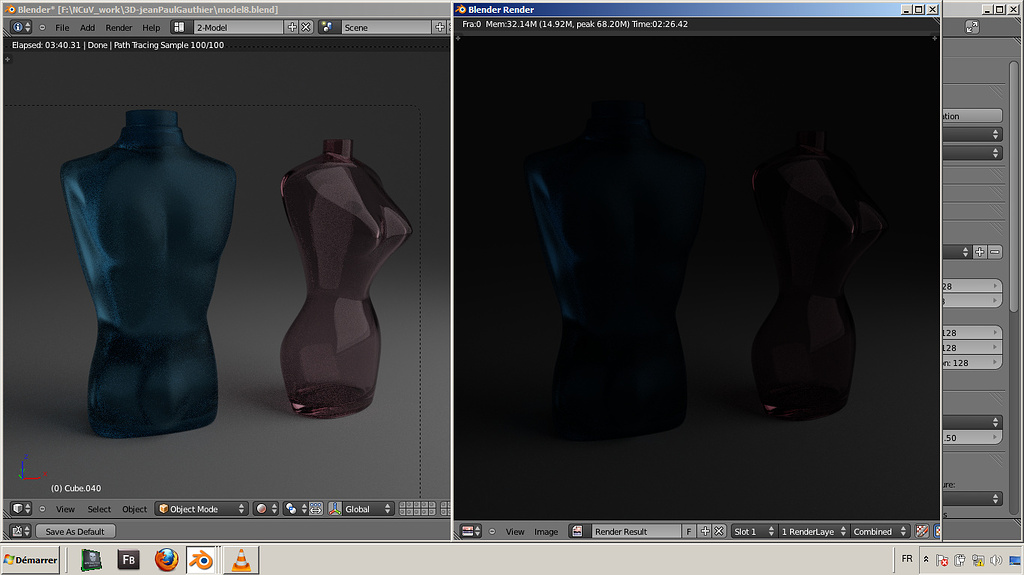Expand the Global orientation dropdown

[x=368, y=508]
